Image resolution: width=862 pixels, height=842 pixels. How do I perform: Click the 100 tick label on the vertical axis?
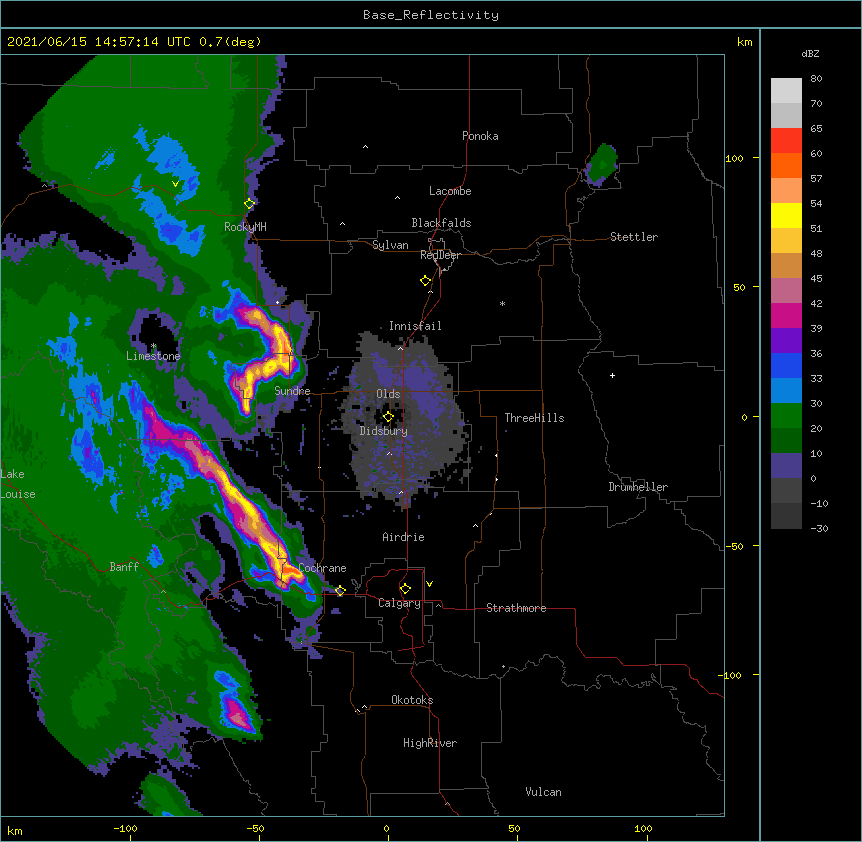(734, 158)
